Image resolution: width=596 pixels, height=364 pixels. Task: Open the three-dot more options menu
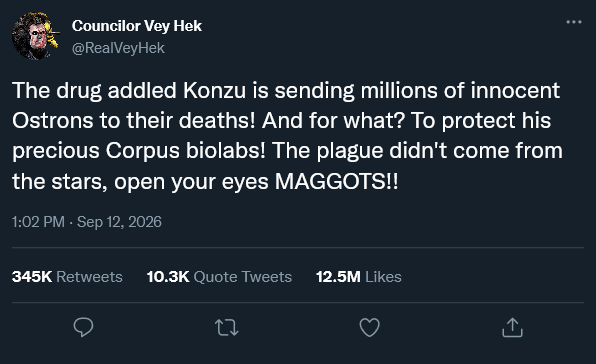[x=574, y=22]
